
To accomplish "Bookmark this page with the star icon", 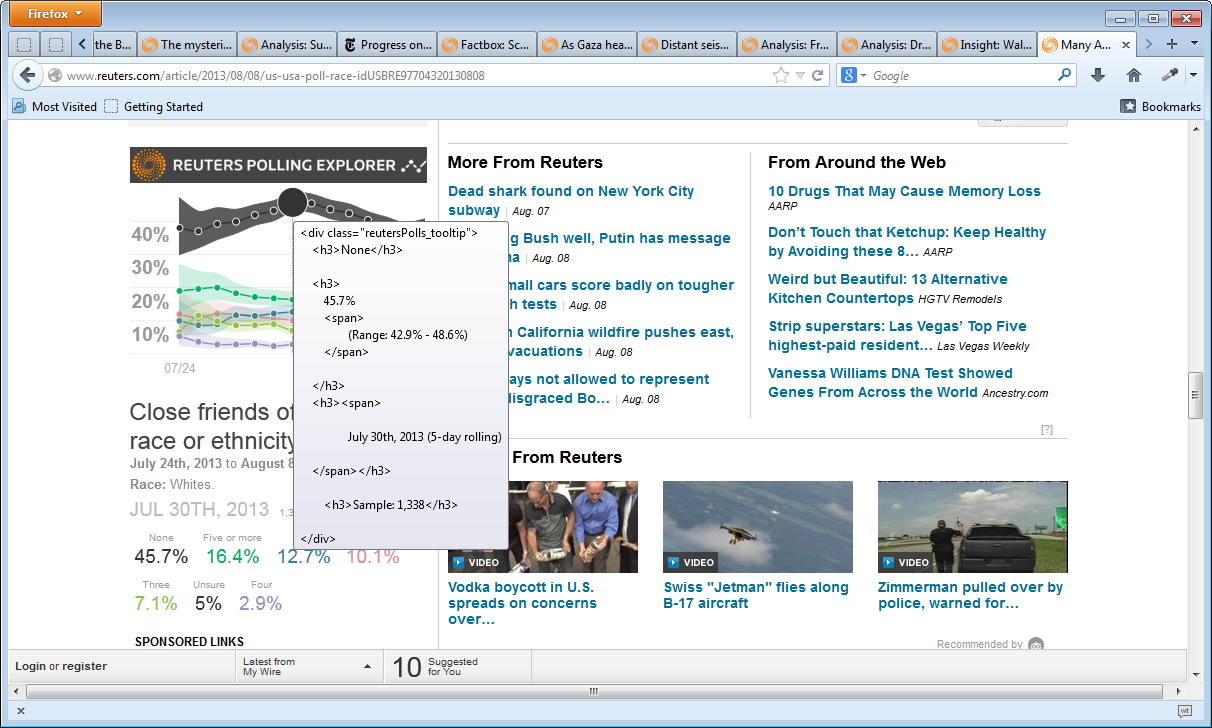I will pyautogui.click(x=780, y=75).
